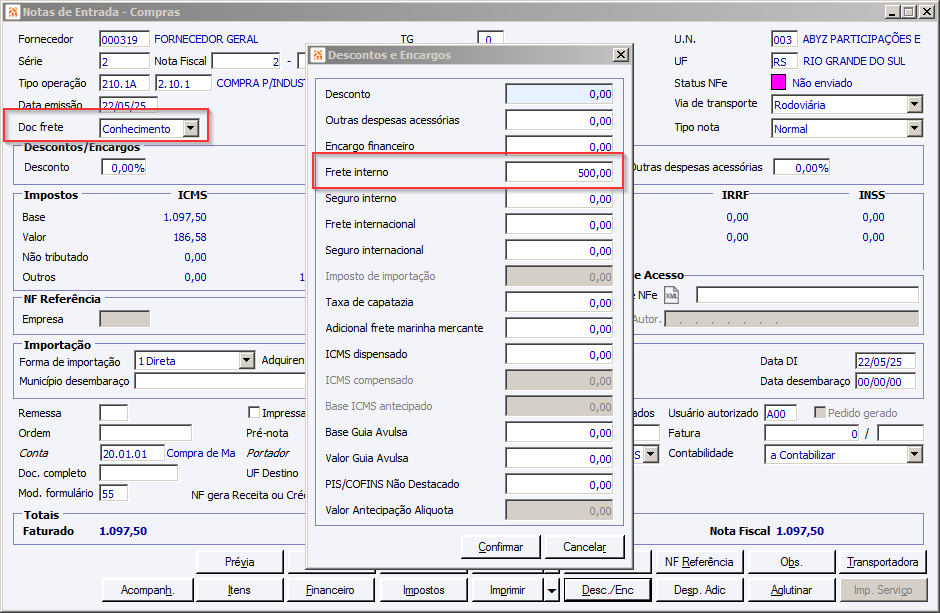Click the Frete internacional field
The width and height of the screenshot is (940, 613).
pos(559,224)
